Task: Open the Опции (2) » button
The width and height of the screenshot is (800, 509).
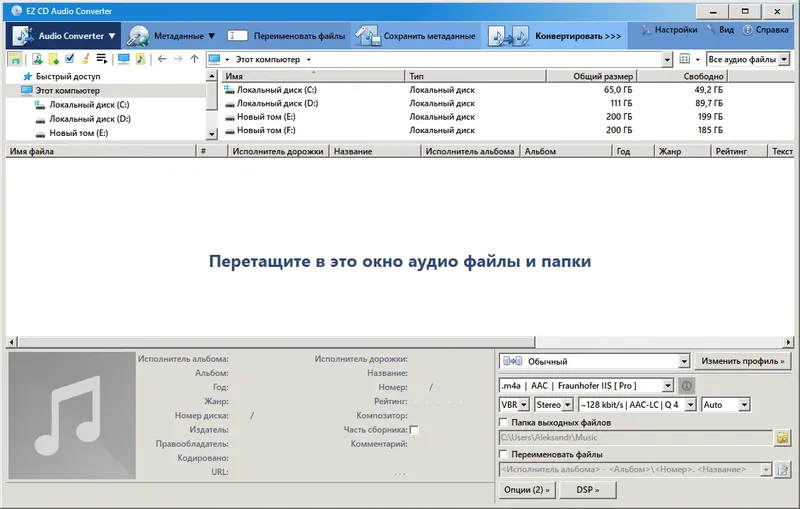Action: click(x=527, y=490)
